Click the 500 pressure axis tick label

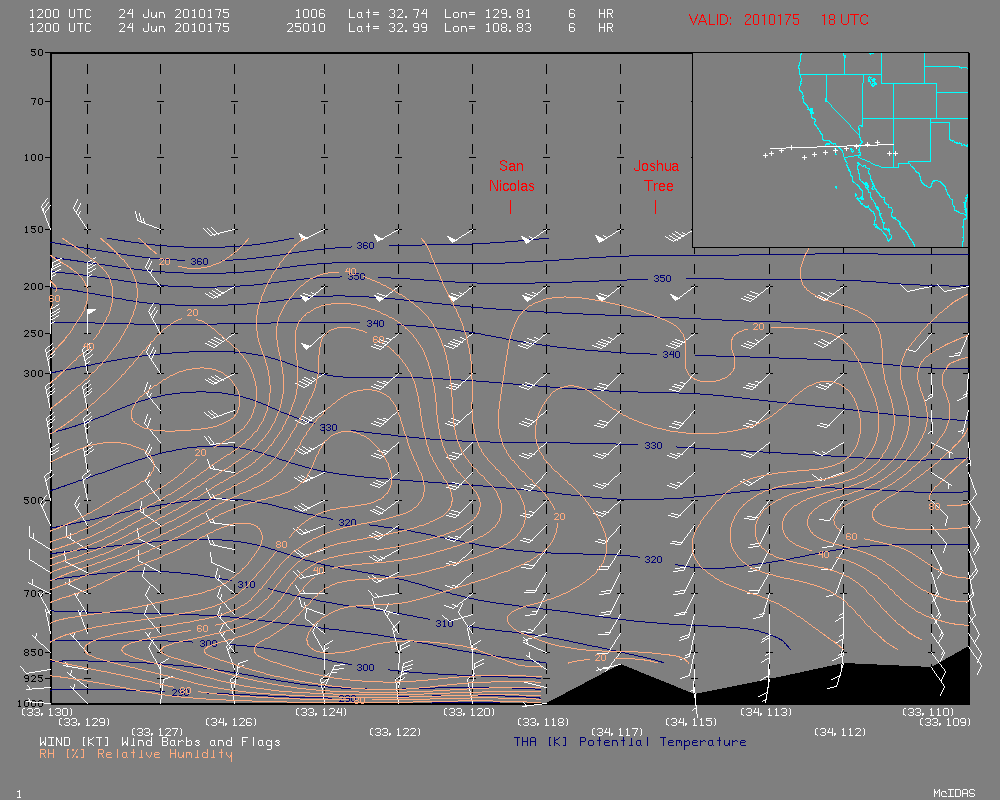34,500
